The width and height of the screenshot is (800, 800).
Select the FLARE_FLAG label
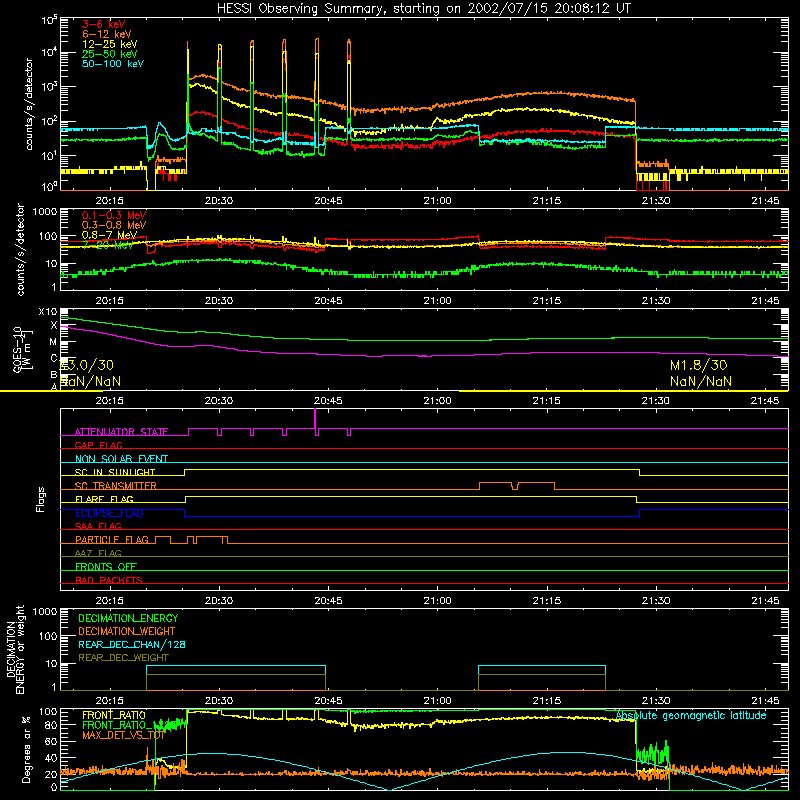click(104, 499)
